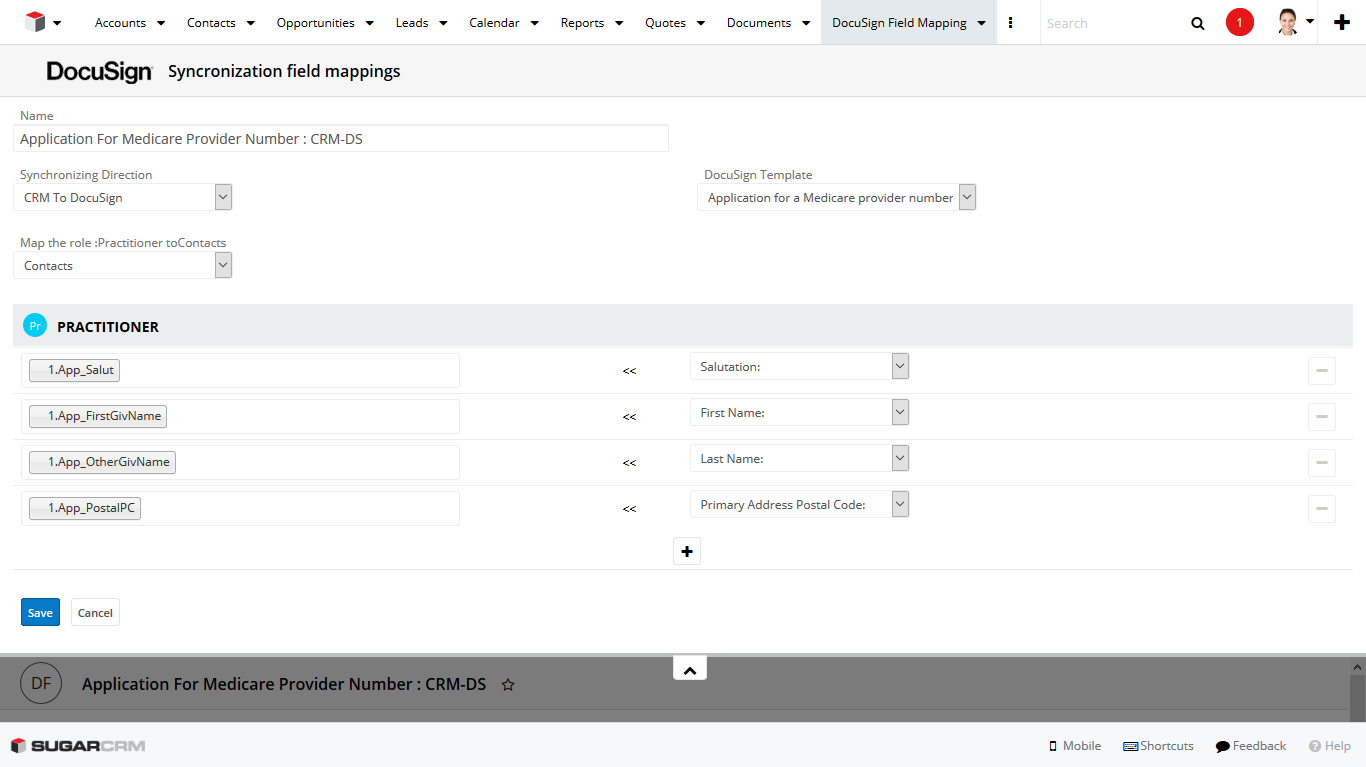Focus the global Search box
The image size is (1366, 767).
tap(1110, 23)
